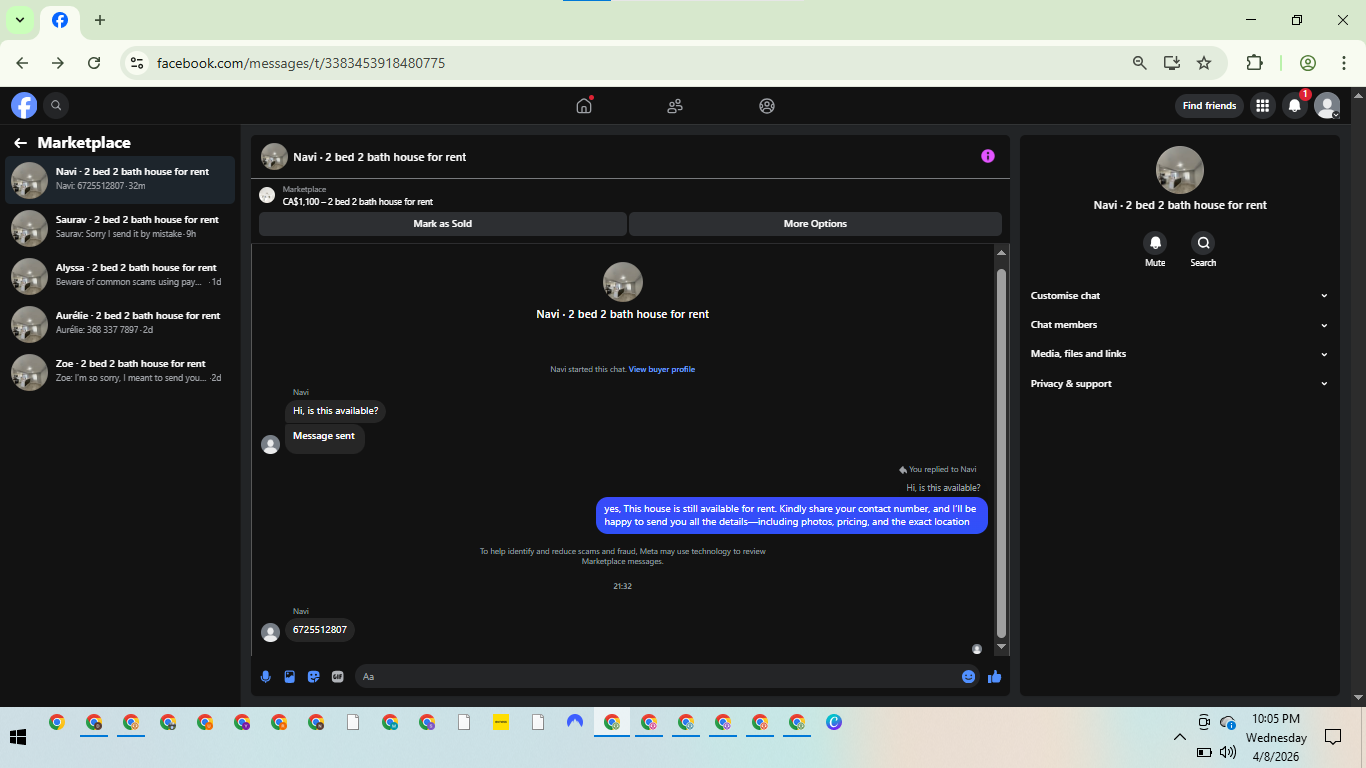The image size is (1366, 768).
Task: Open the purple conversation info icon
Action: coord(988,156)
